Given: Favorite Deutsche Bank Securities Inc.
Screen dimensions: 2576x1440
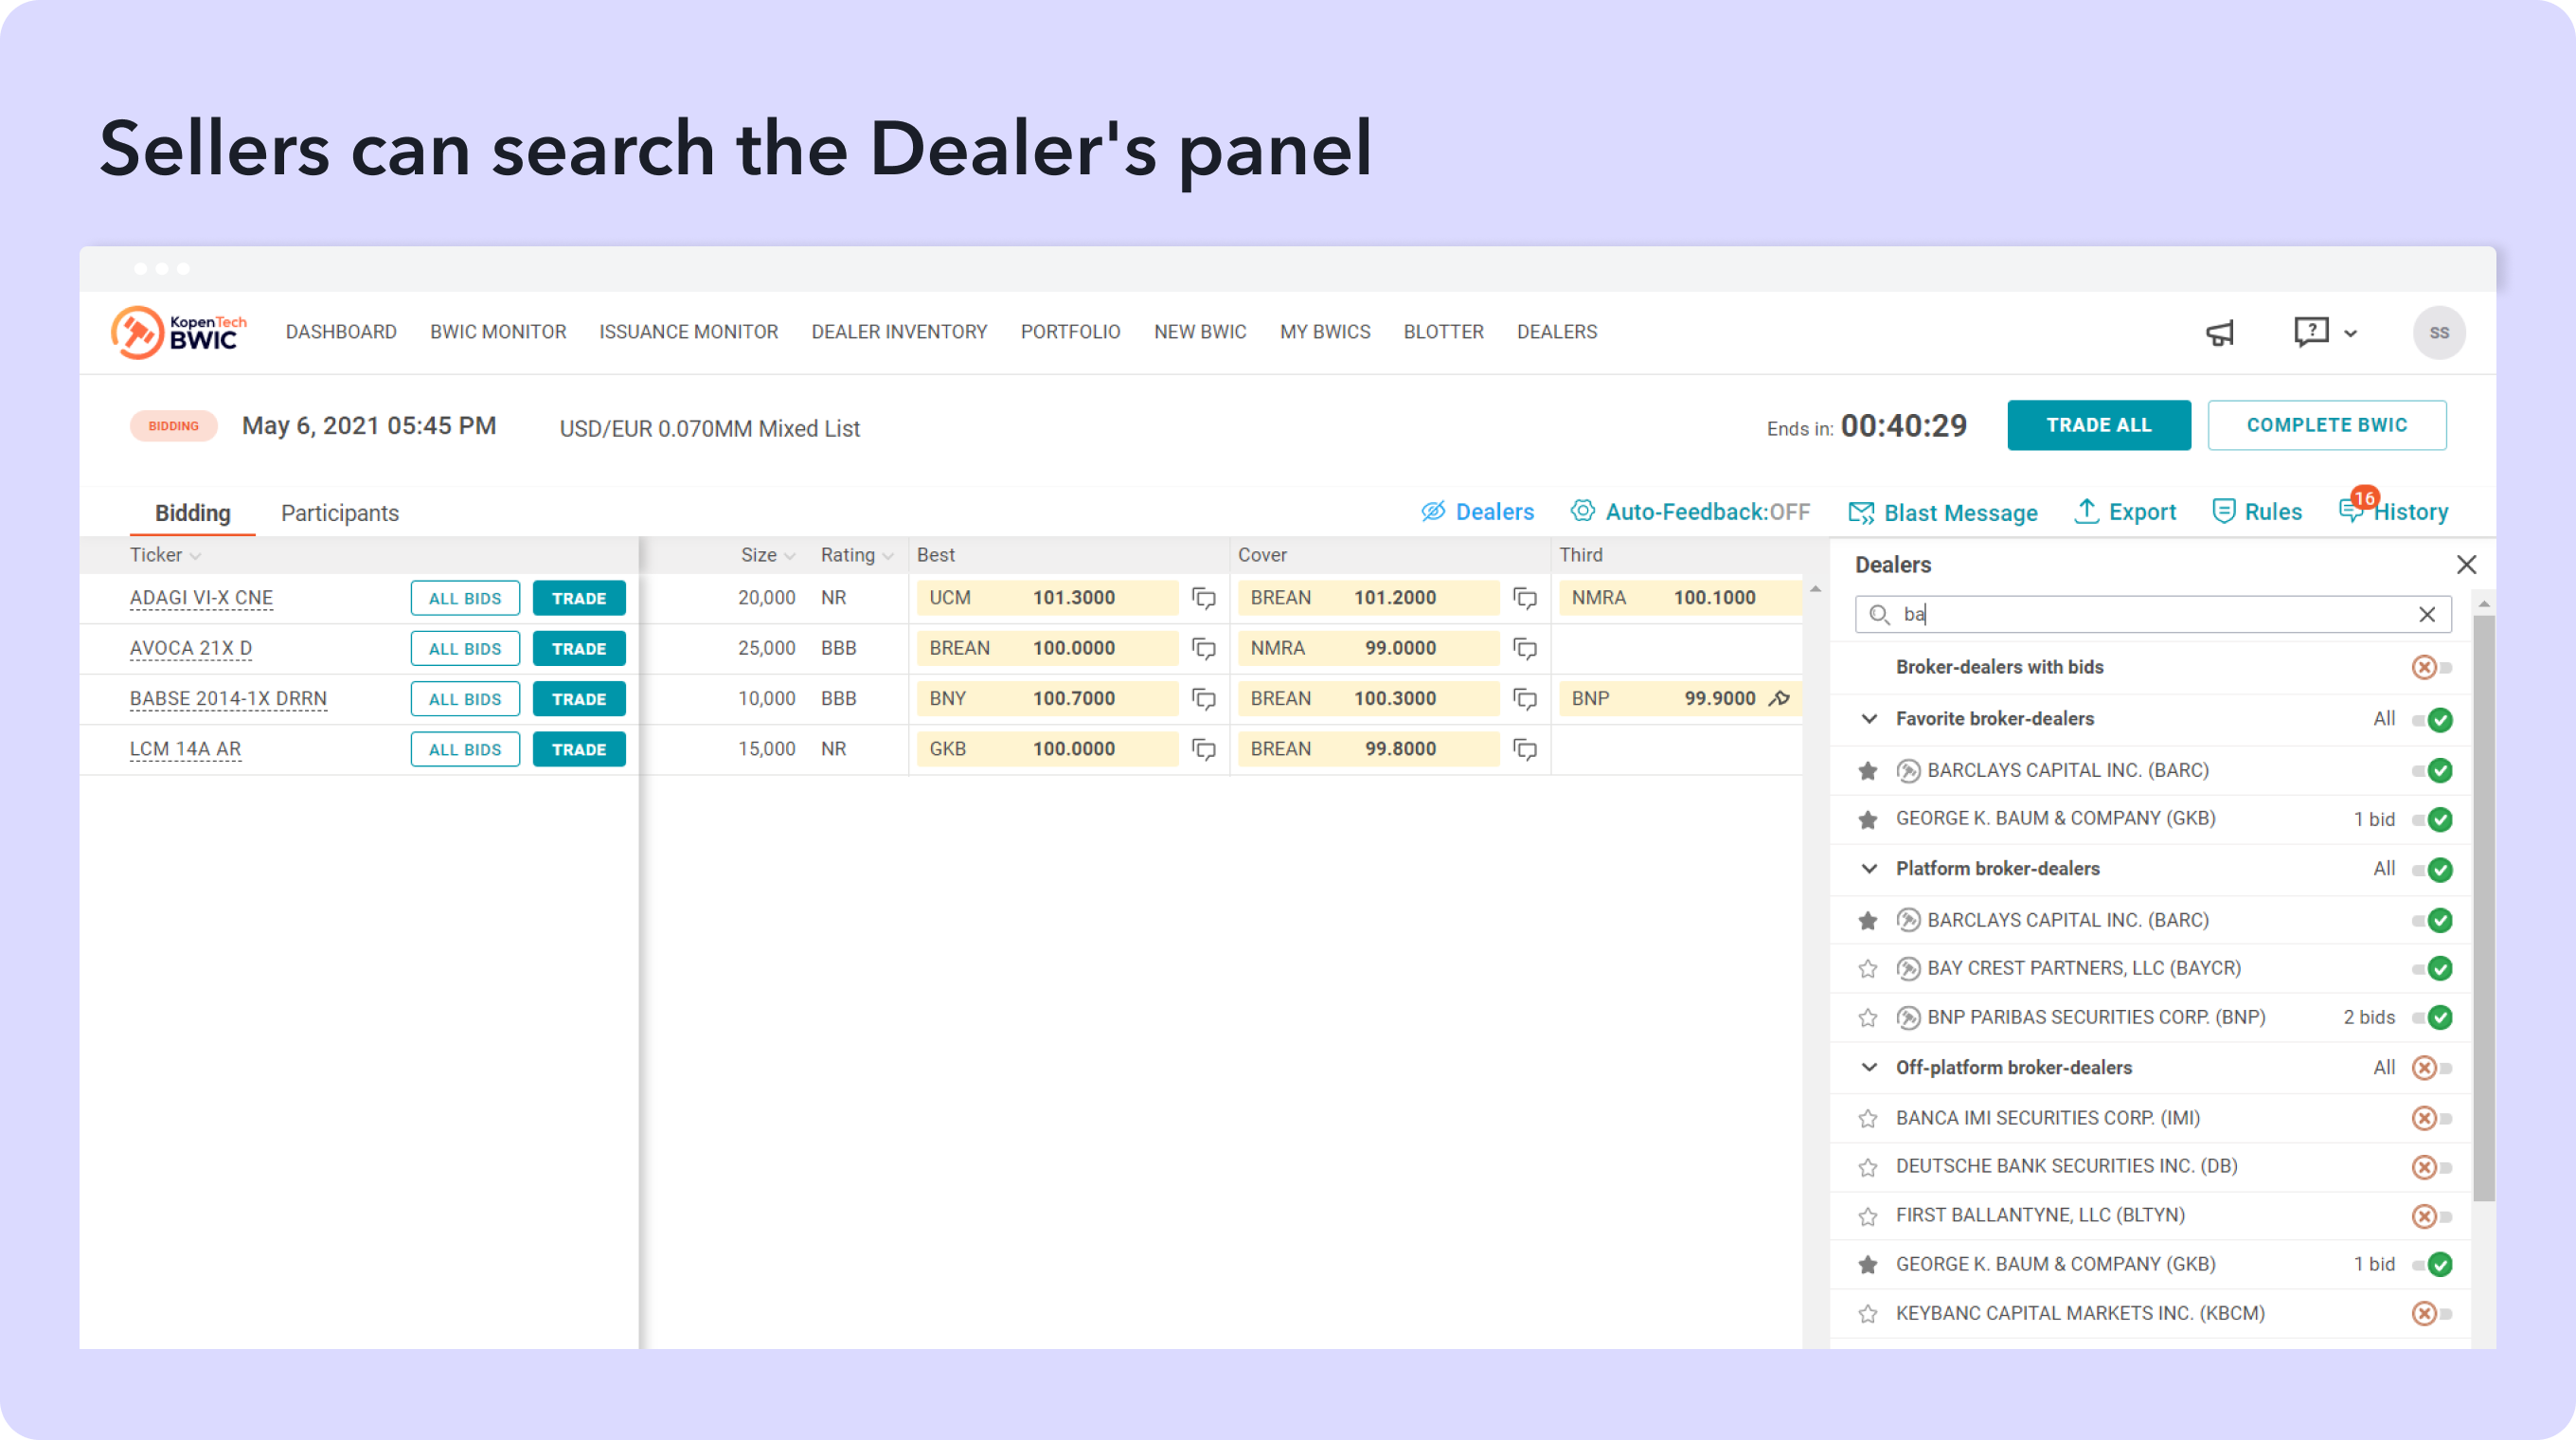Looking at the screenshot, I should point(1867,1167).
